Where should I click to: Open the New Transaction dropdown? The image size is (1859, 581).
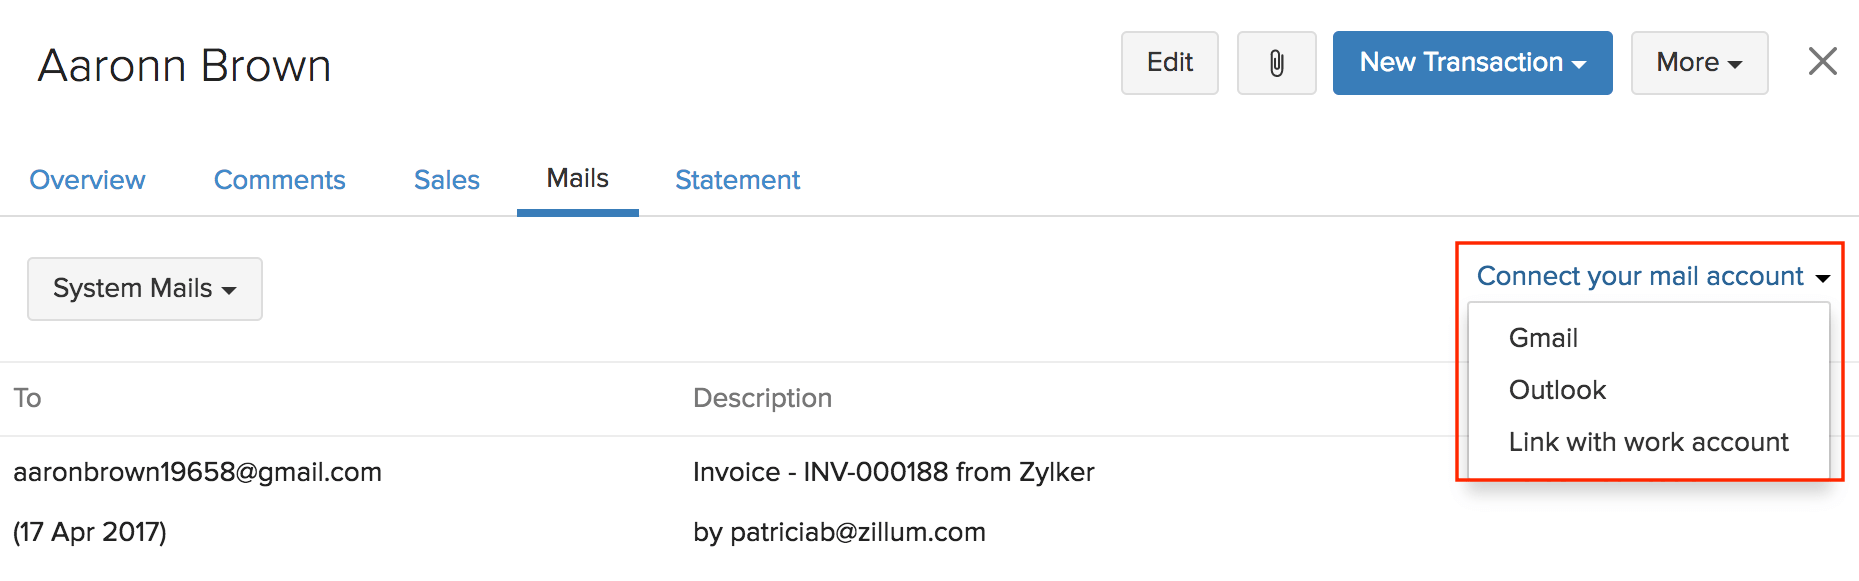pyautogui.click(x=1472, y=63)
